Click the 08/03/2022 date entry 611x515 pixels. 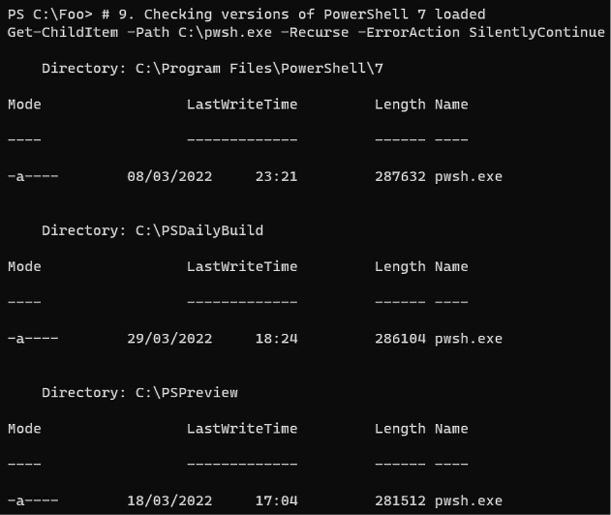tap(170, 176)
